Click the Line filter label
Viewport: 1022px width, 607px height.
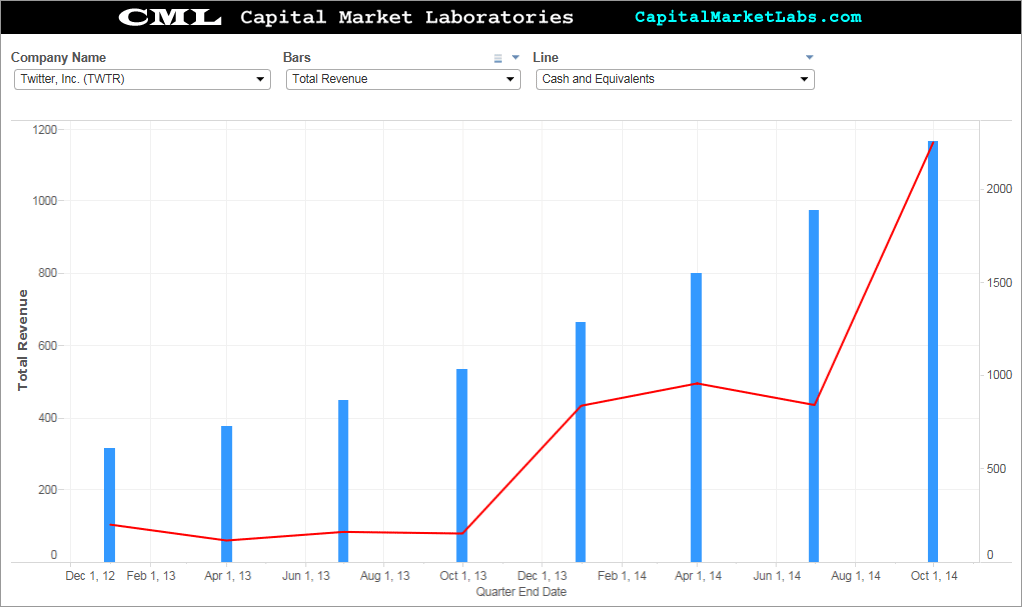click(x=546, y=57)
